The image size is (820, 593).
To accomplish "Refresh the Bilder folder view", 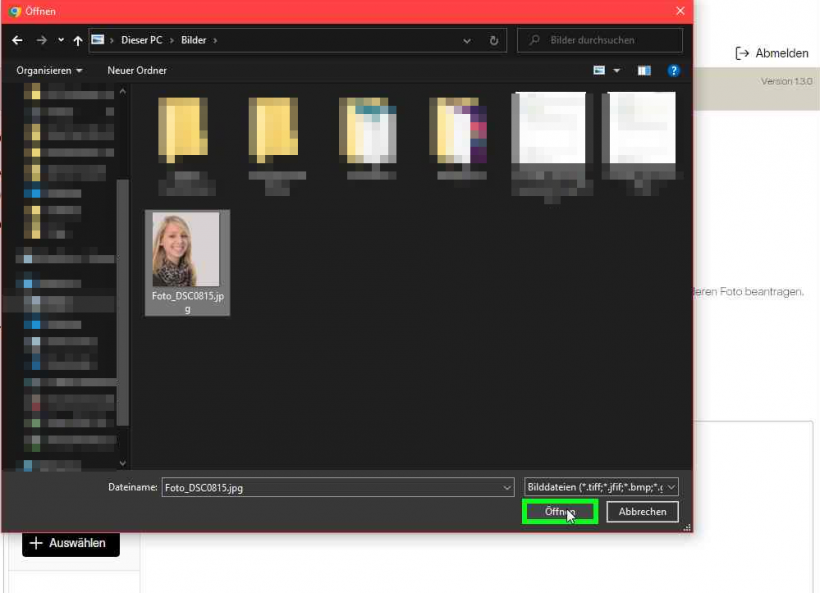I will coord(494,41).
